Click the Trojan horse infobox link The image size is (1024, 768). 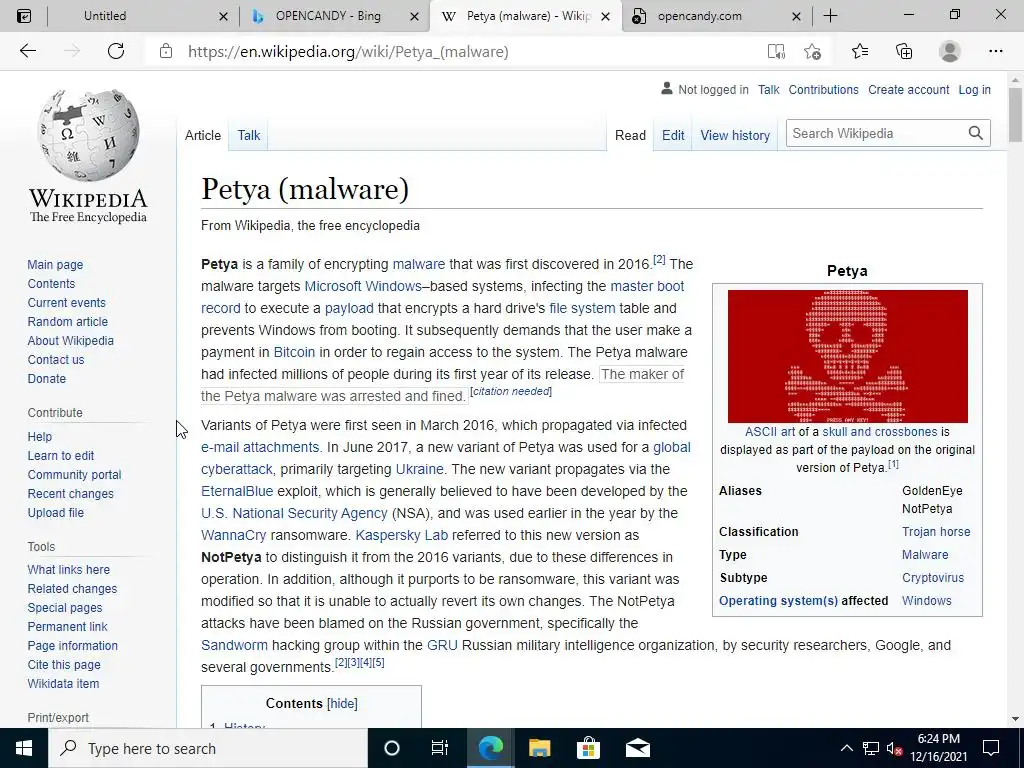pos(936,532)
